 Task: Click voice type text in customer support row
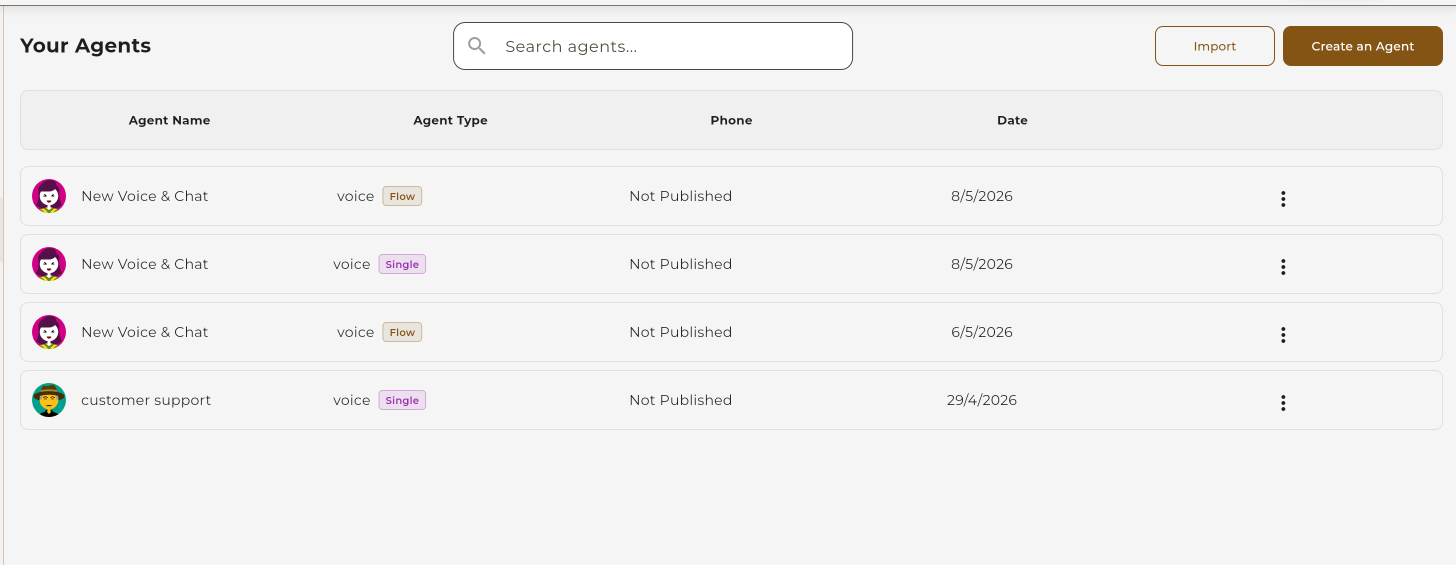coord(352,400)
